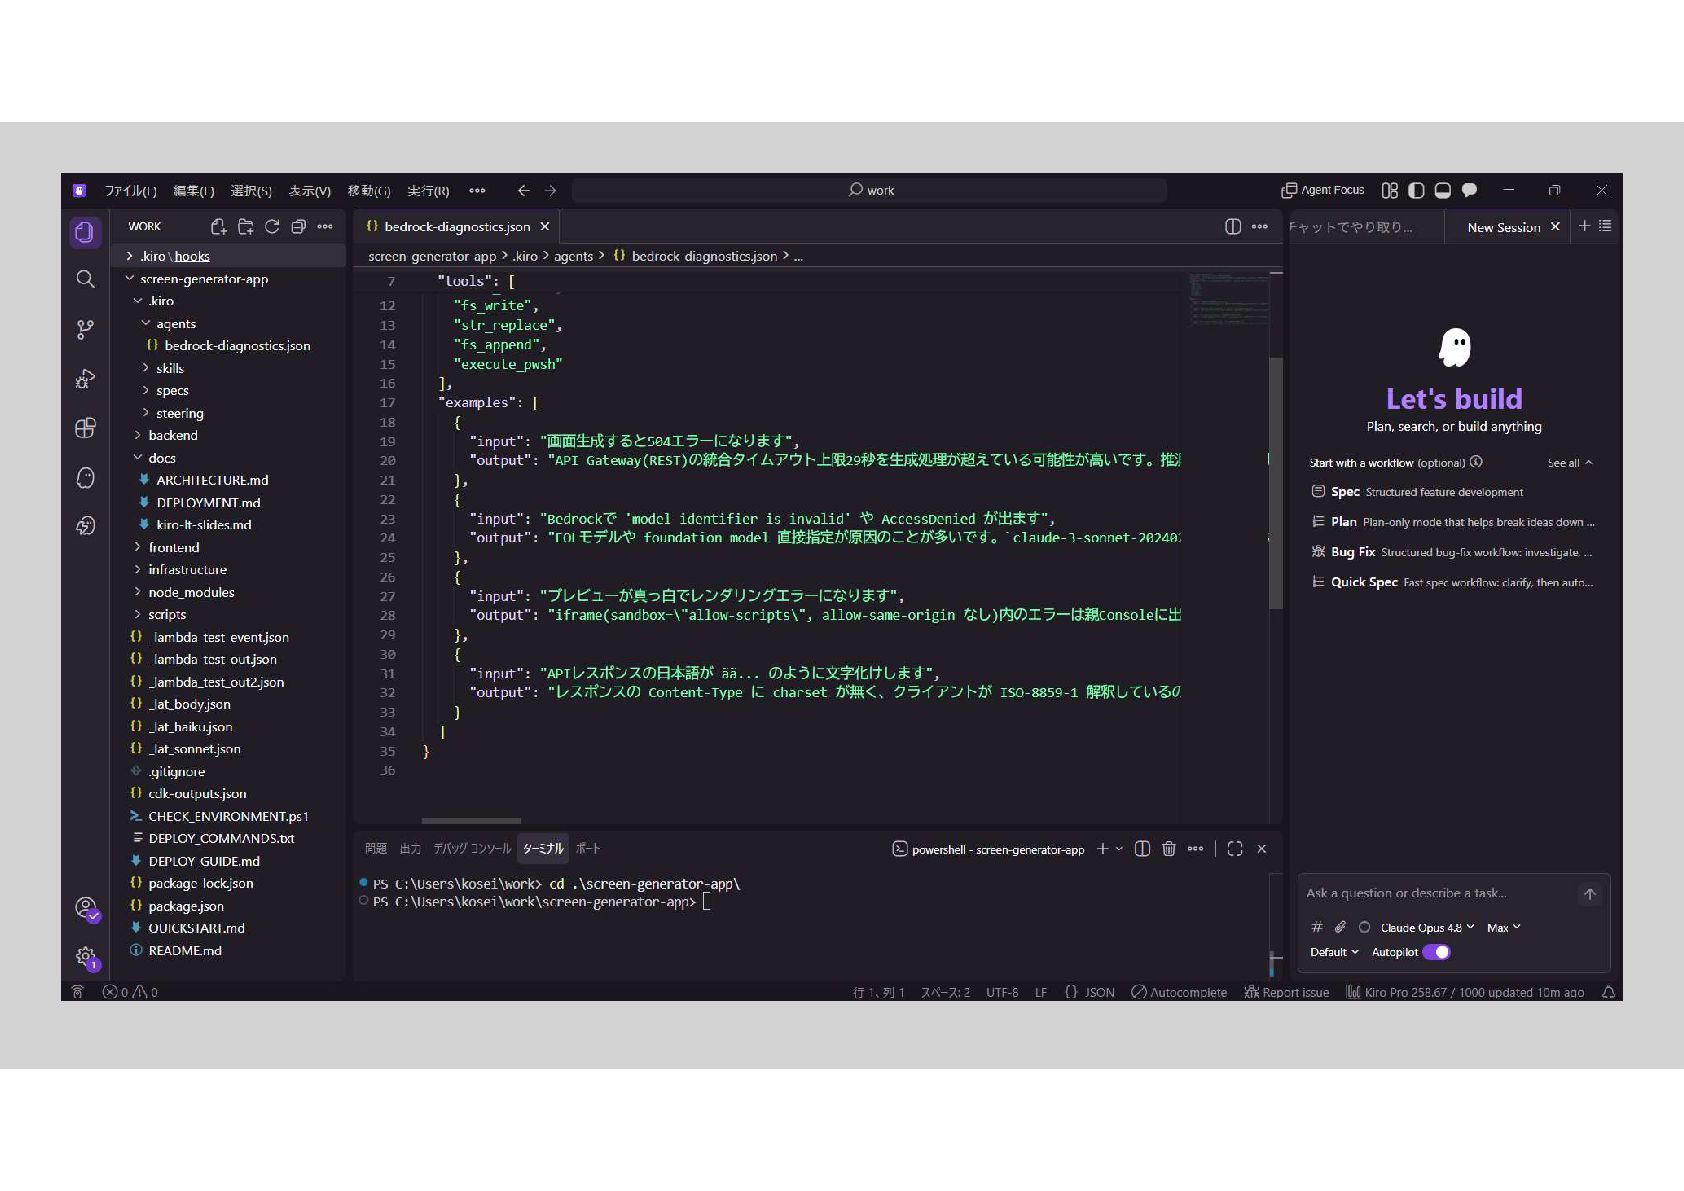Open explorer more actions menu

pyautogui.click(x=325, y=227)
